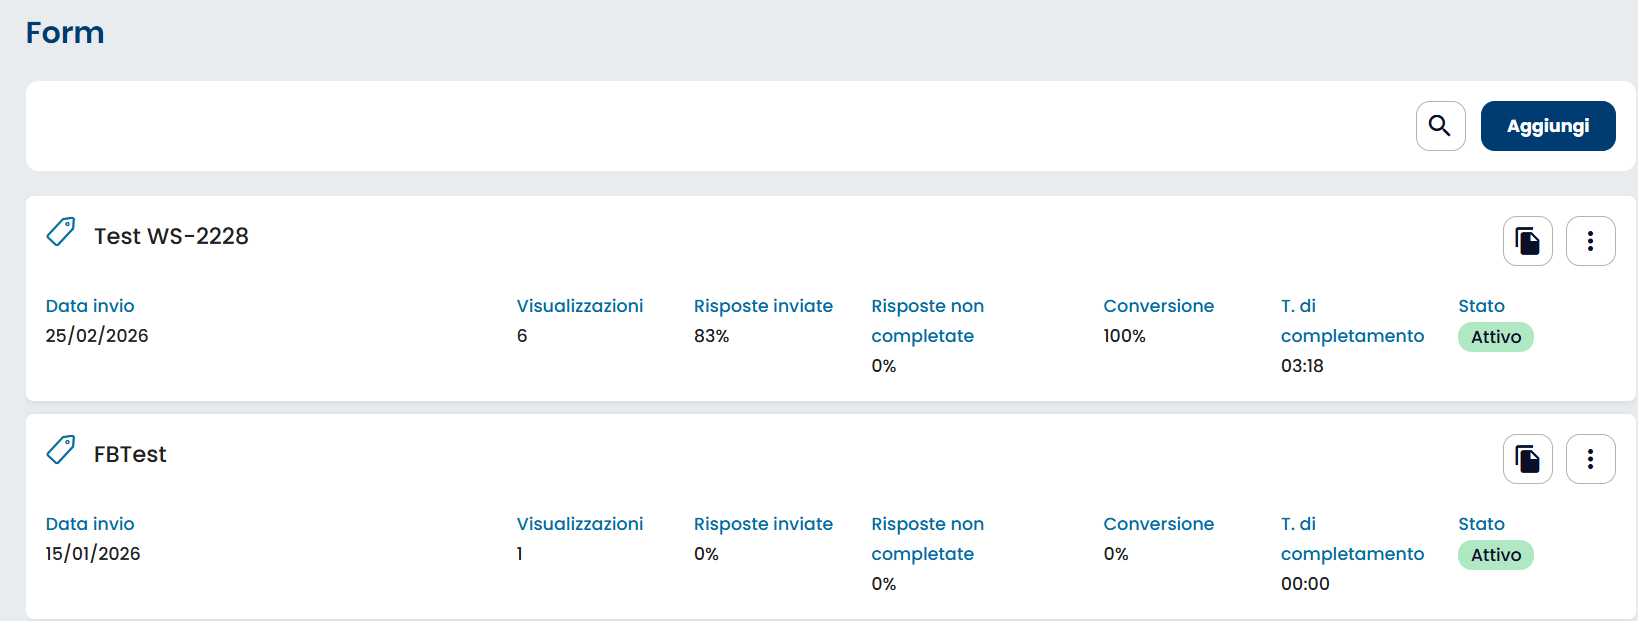Click Data invio label in FBTest card

click(90, 524)
